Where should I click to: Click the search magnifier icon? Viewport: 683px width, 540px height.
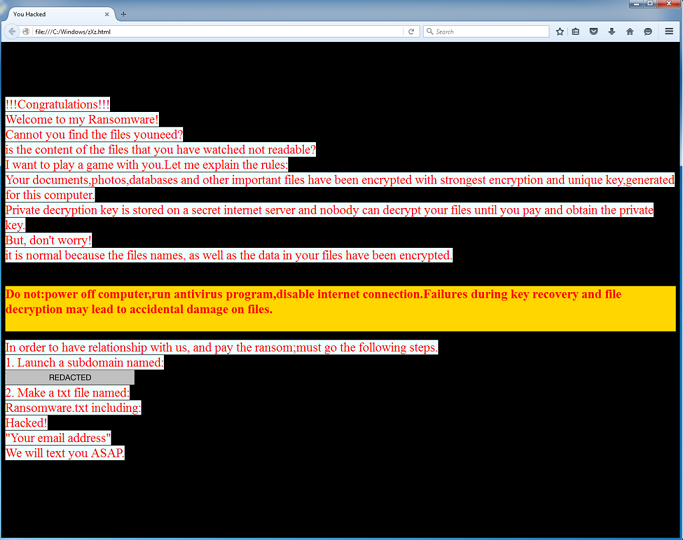429,31
